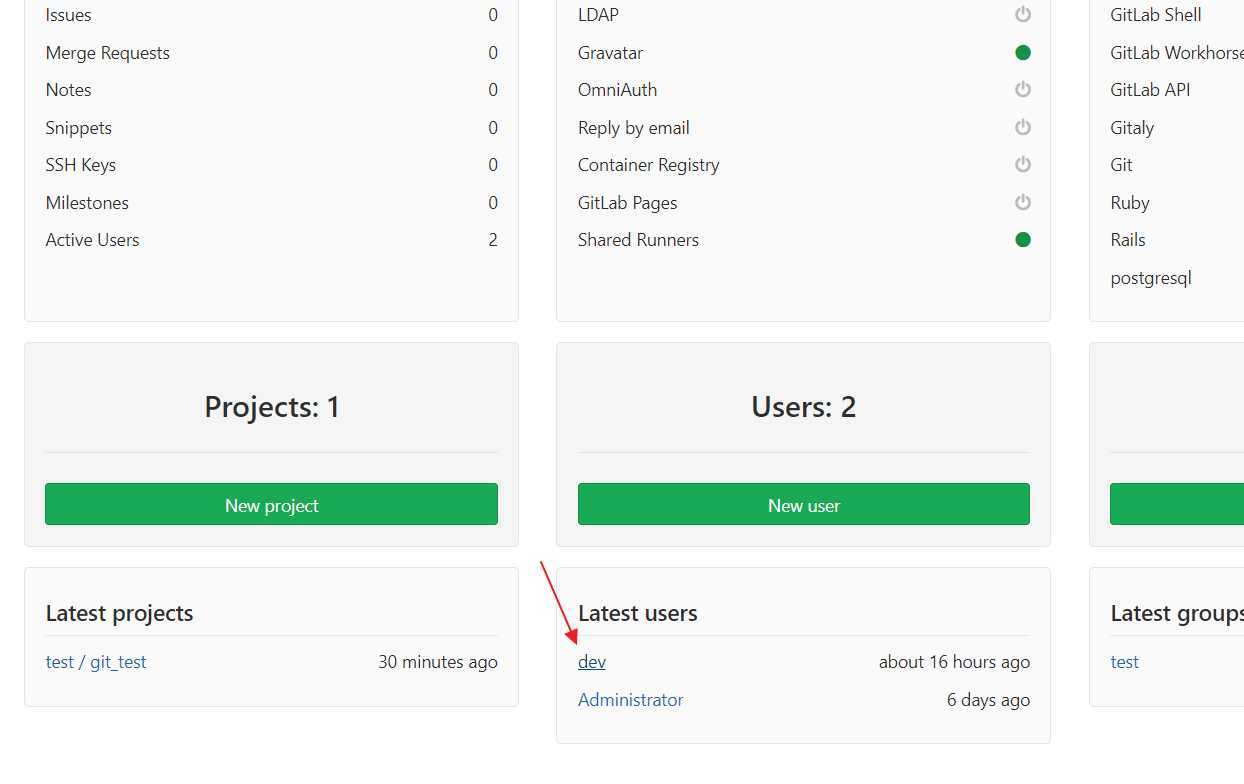Open the test / git_test project link
The image size is (1244, 784).
[96, 662]
